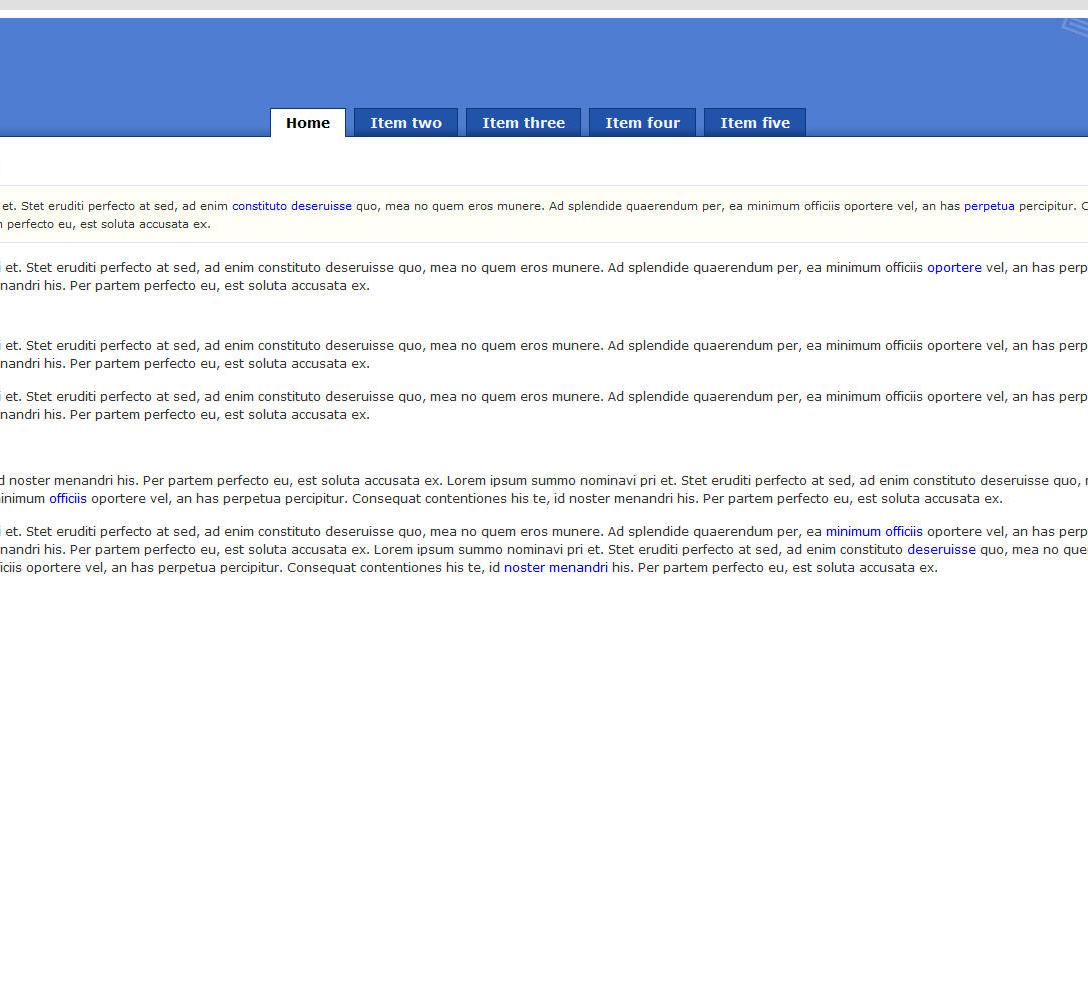Follow the 'minimum officiis' link
The width and height of the screenshot is (1088, 1000).
click(x=874, y=532)
